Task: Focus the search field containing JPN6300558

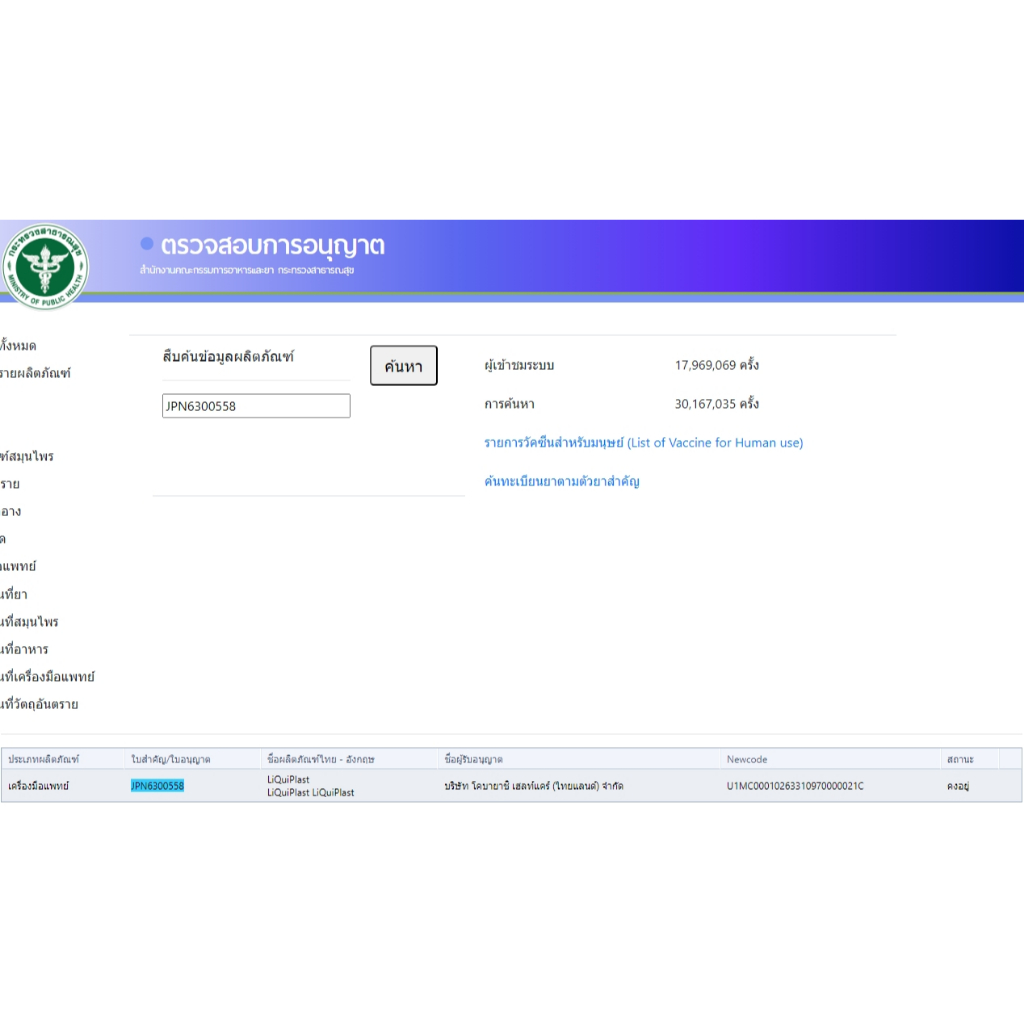Action: (256, 406)
